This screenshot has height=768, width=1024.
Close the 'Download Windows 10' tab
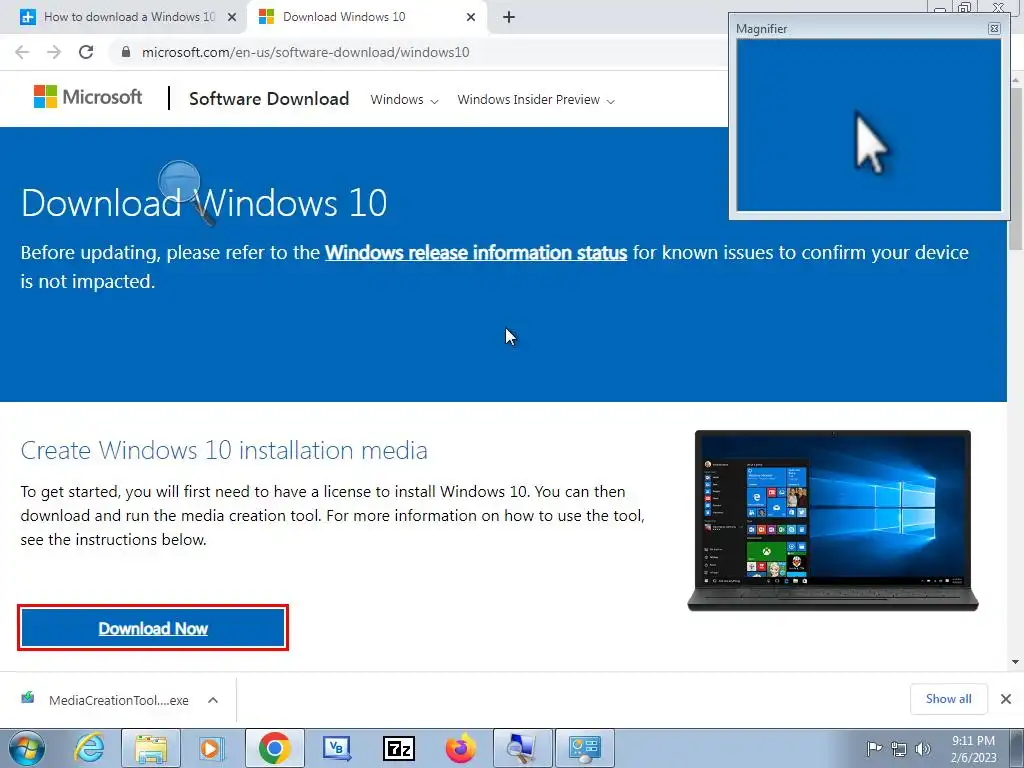tap(471, 18)
